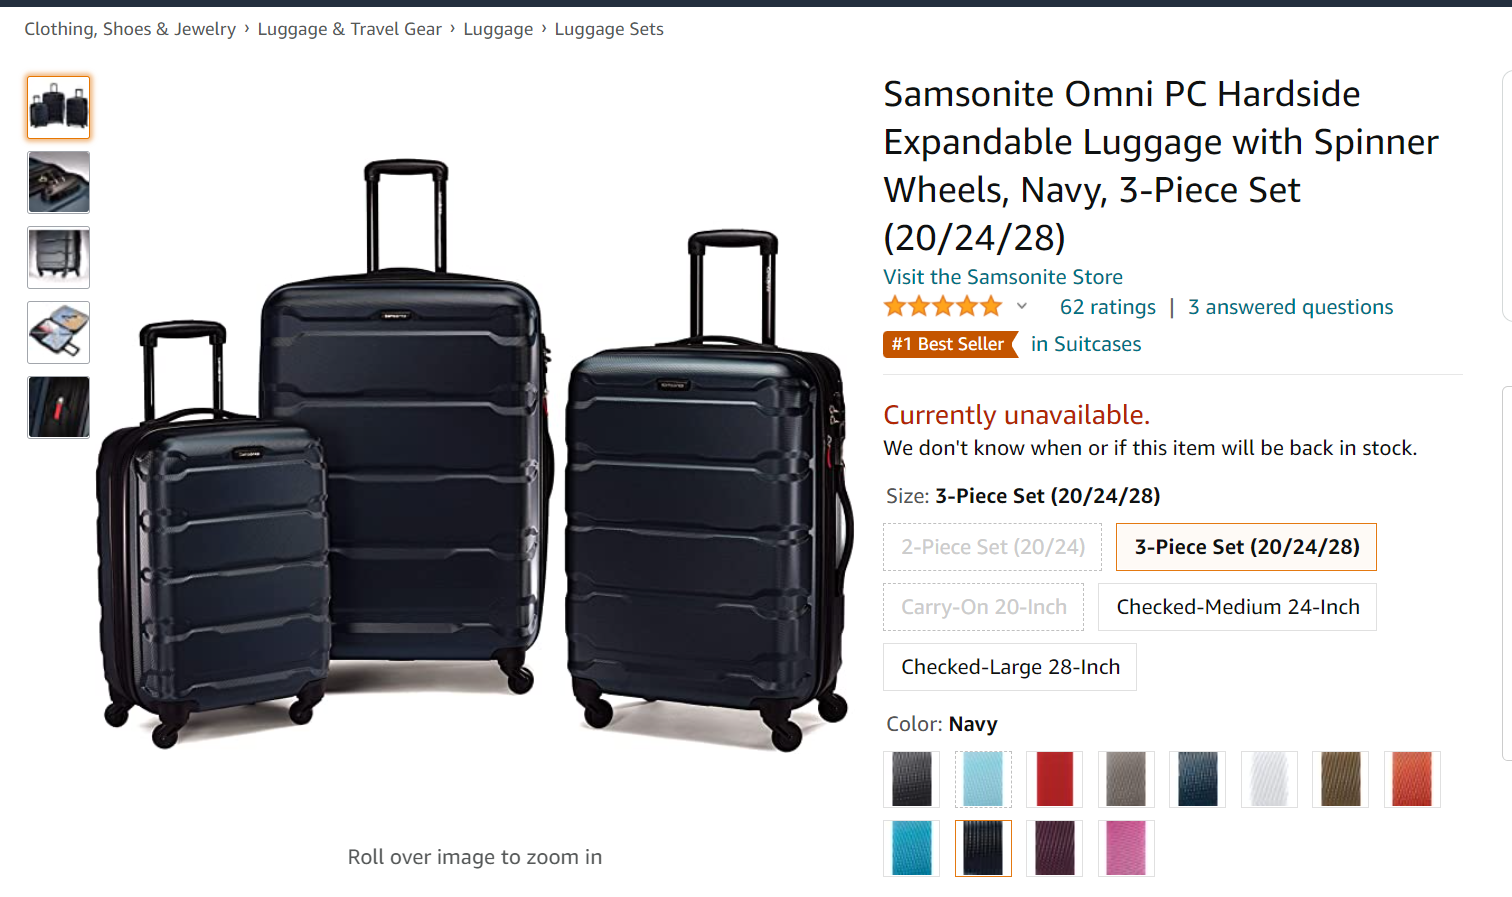Choose the 3-Piece Set (20/24/28) size
Image resolution: width=1512 pixels, height=897 pixels.
pos(1246,547)
